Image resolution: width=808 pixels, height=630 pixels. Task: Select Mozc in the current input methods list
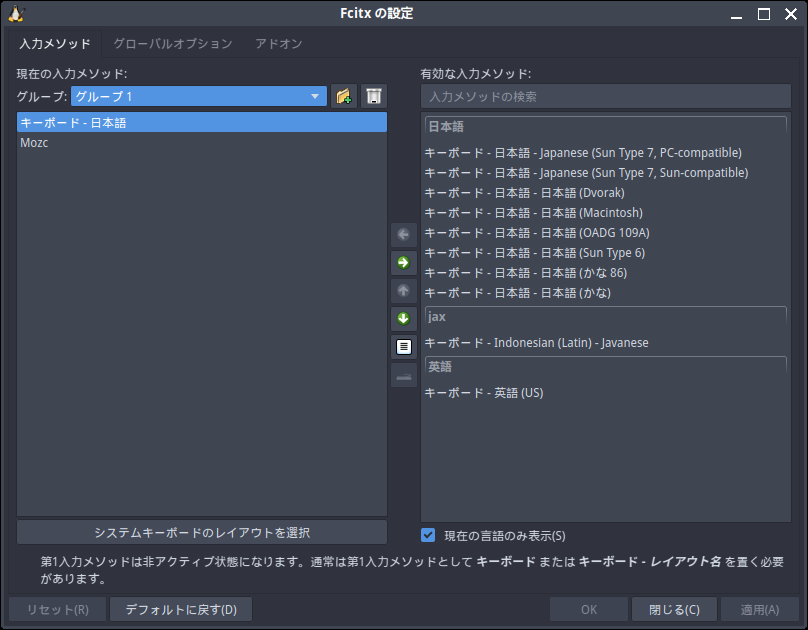coord(201,143)
